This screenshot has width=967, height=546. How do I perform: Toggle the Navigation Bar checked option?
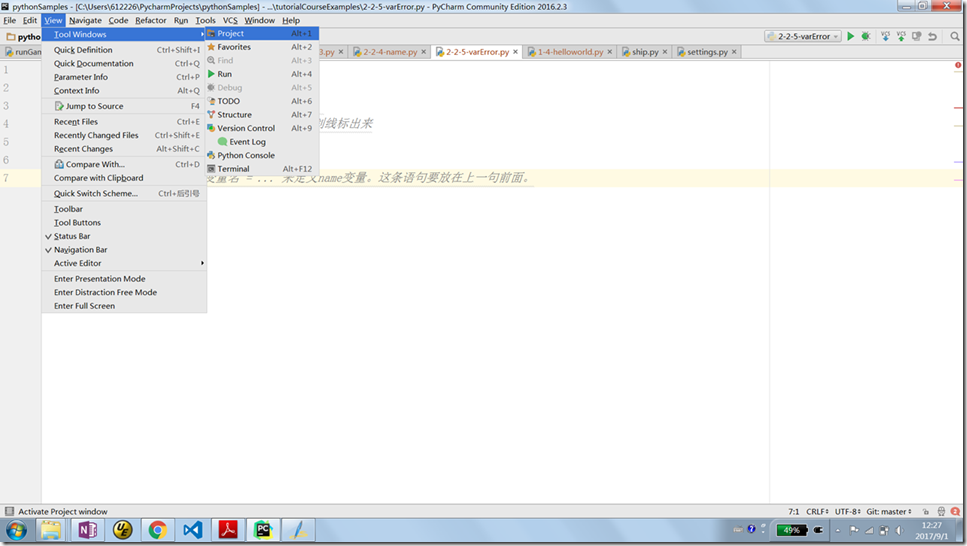pyautogui.click(x=124, y=250)
